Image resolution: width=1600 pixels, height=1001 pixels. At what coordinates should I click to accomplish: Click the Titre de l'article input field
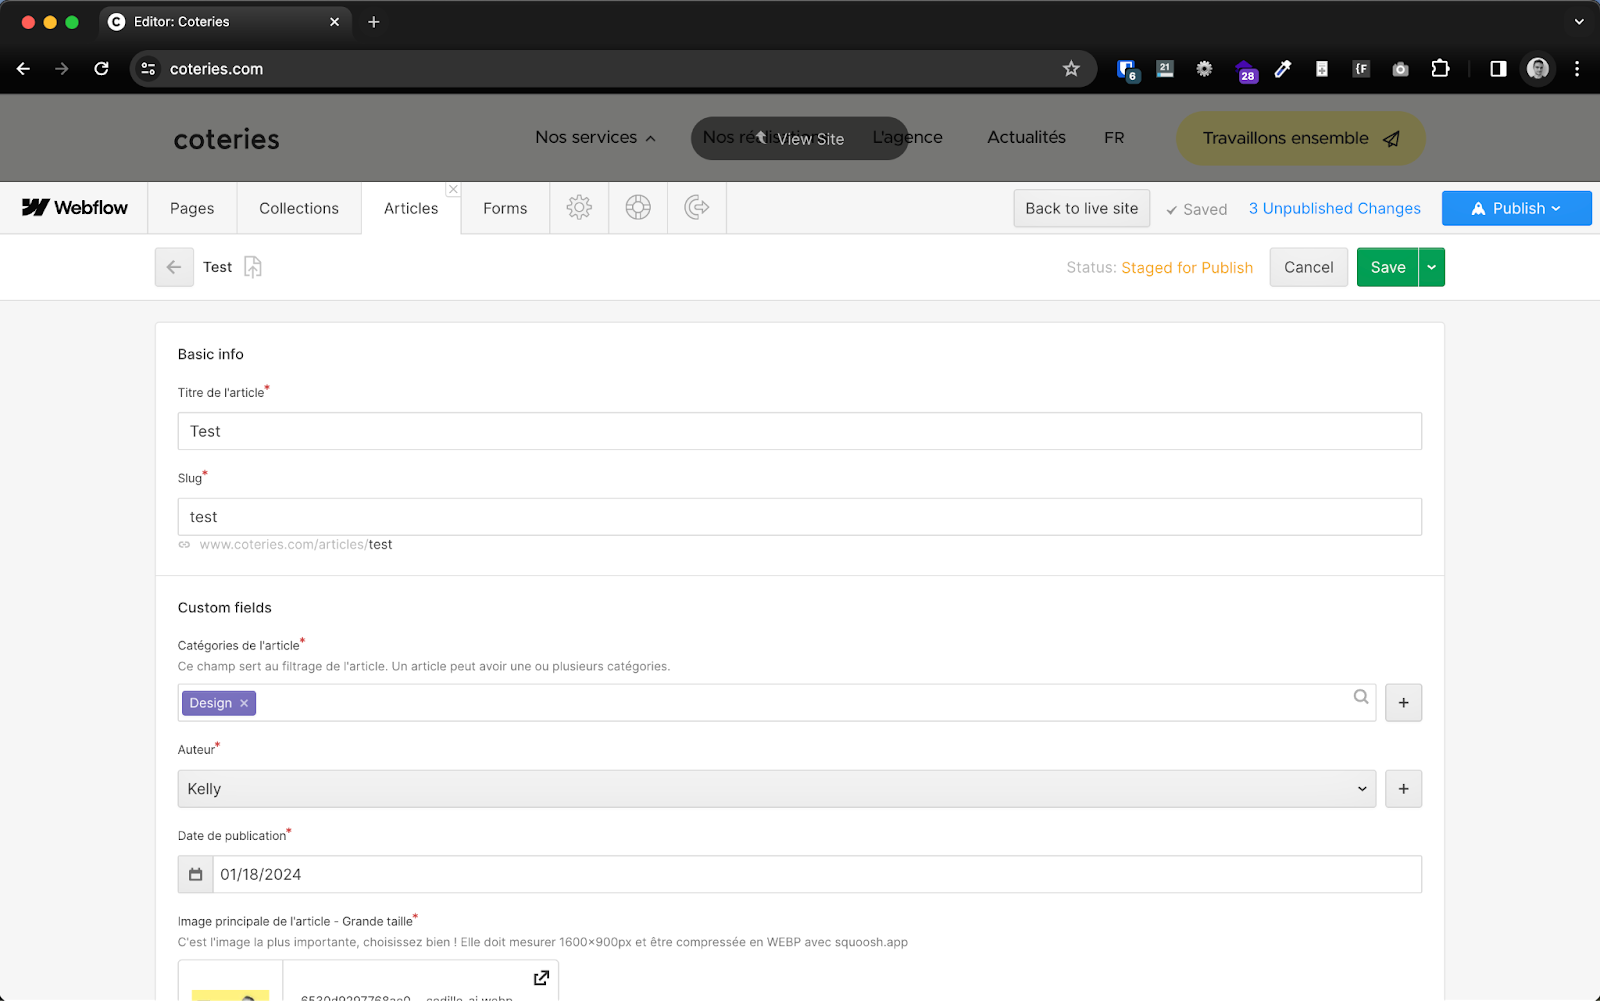coord(800,431)
